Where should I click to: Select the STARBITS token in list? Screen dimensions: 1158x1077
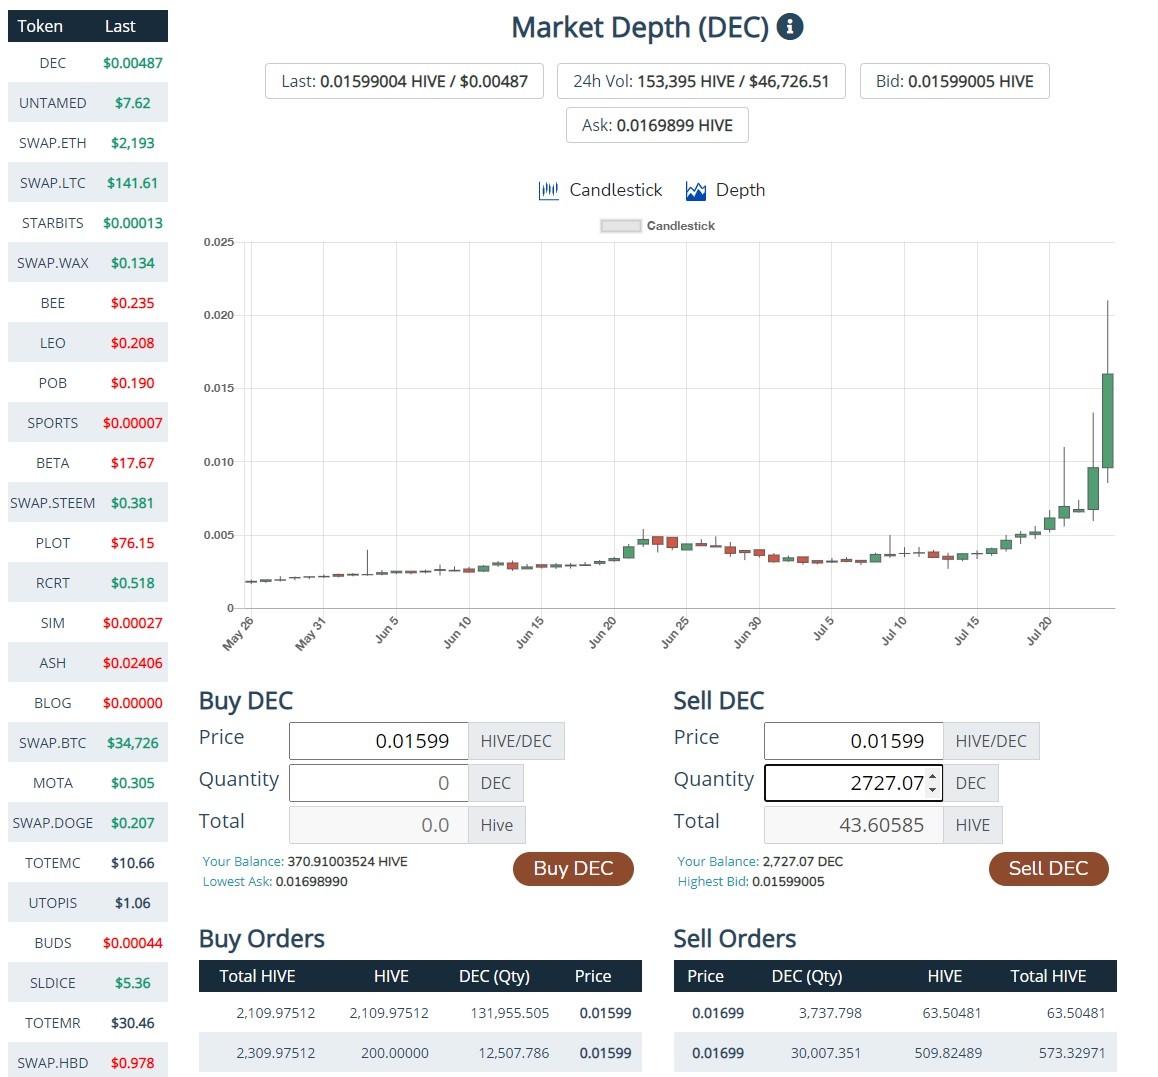88,222
